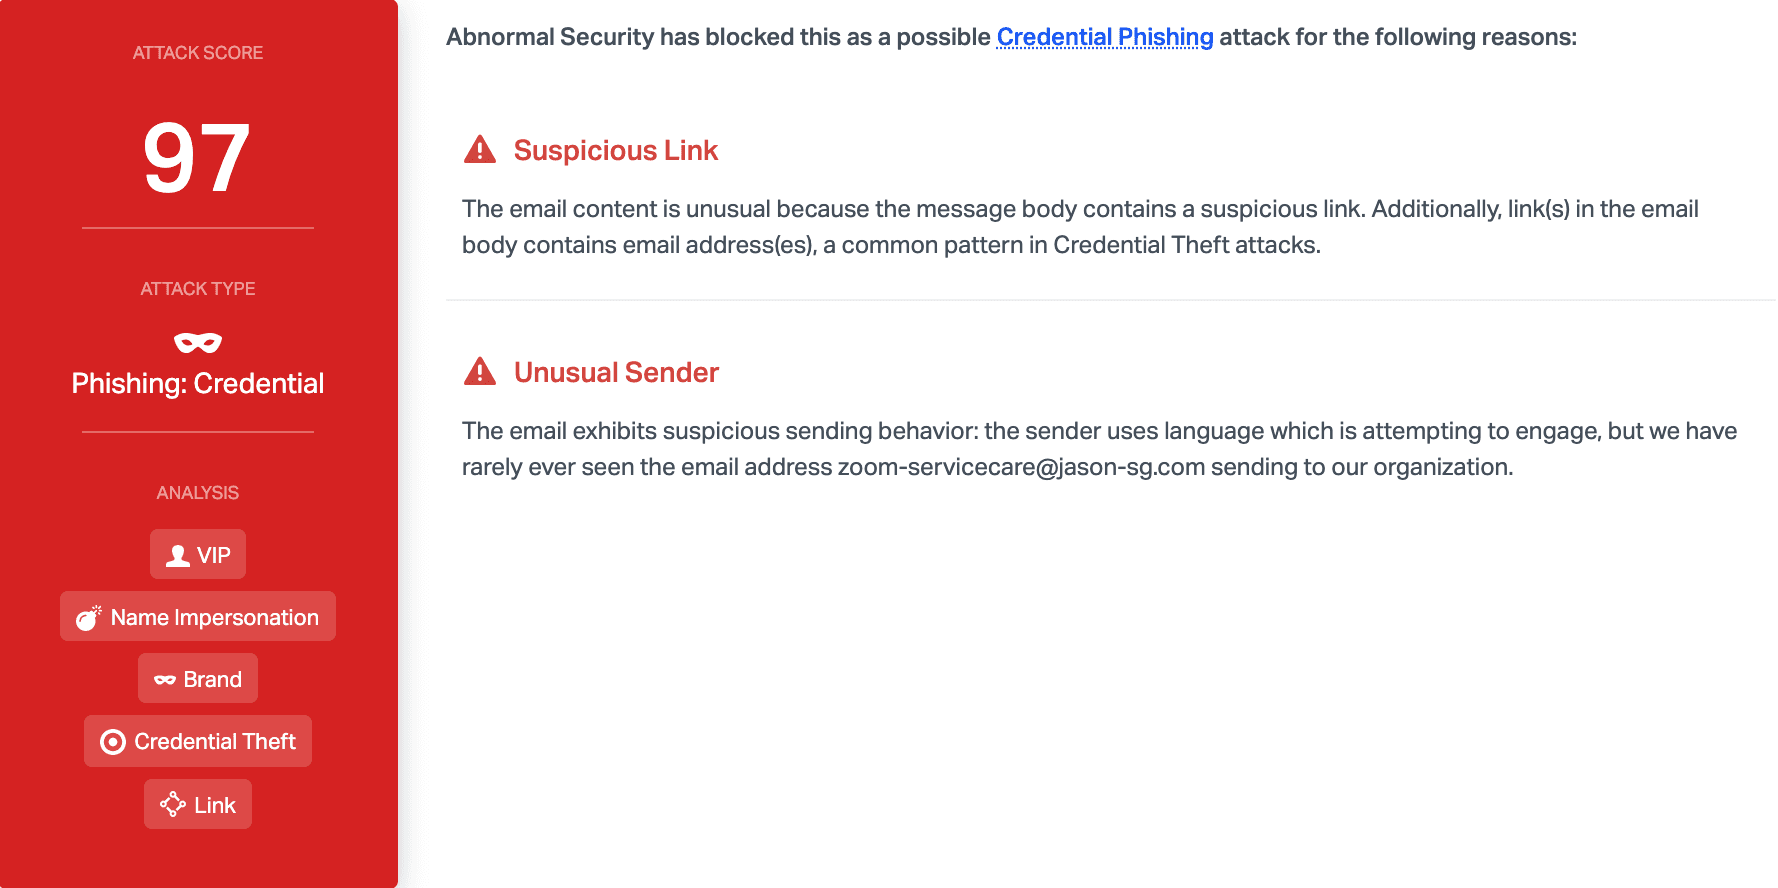The image size is (1778, 888).
Task: Click the link nodes icon in Link tag
Action: click(173, 804)
